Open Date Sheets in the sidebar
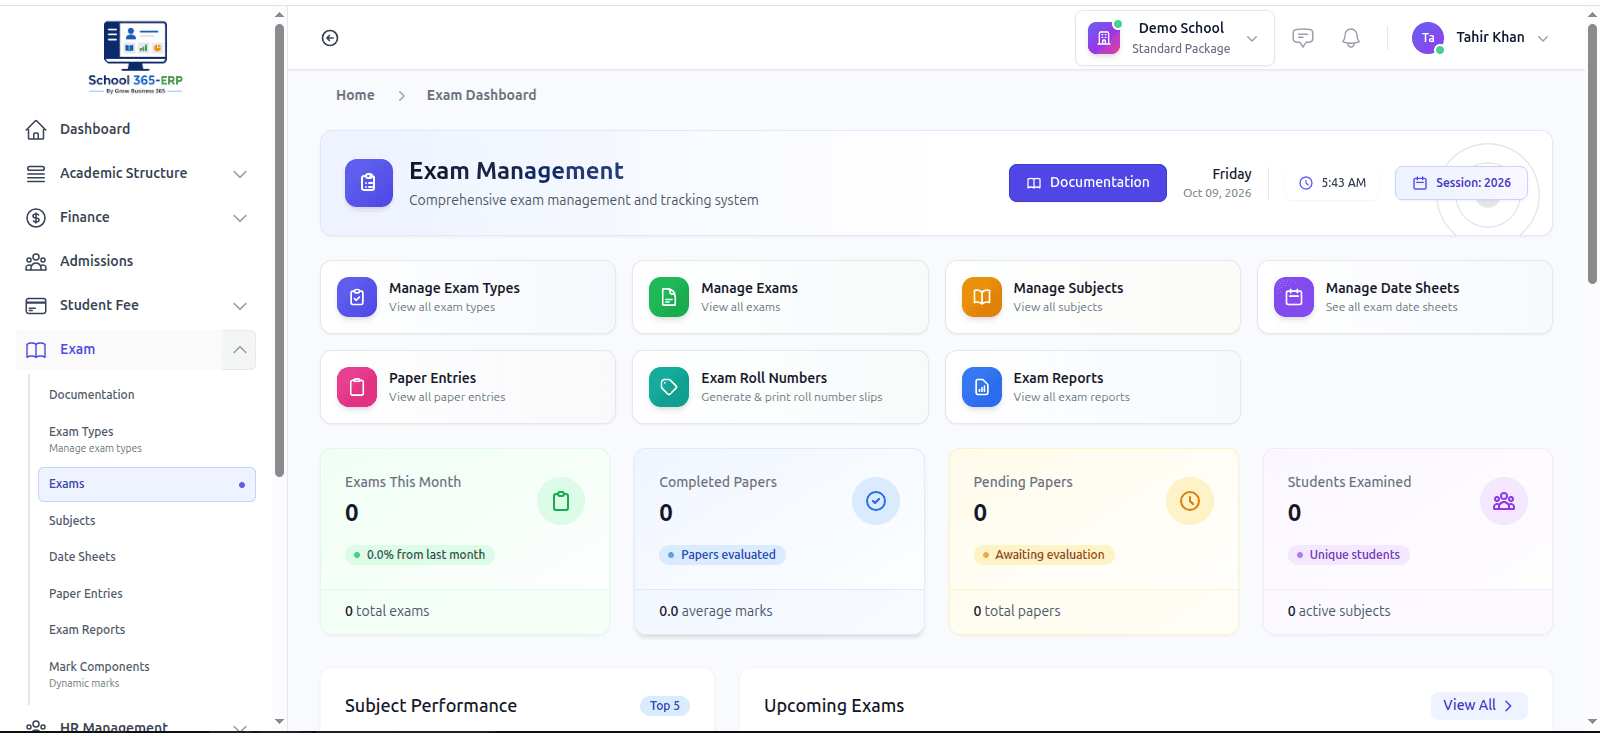Screen dimensions: 1600x733 pyautogui.click(x=82, y=557)
